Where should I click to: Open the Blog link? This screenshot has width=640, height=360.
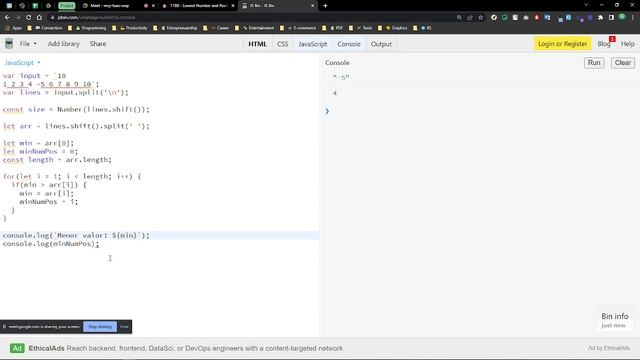pos(604,44)
